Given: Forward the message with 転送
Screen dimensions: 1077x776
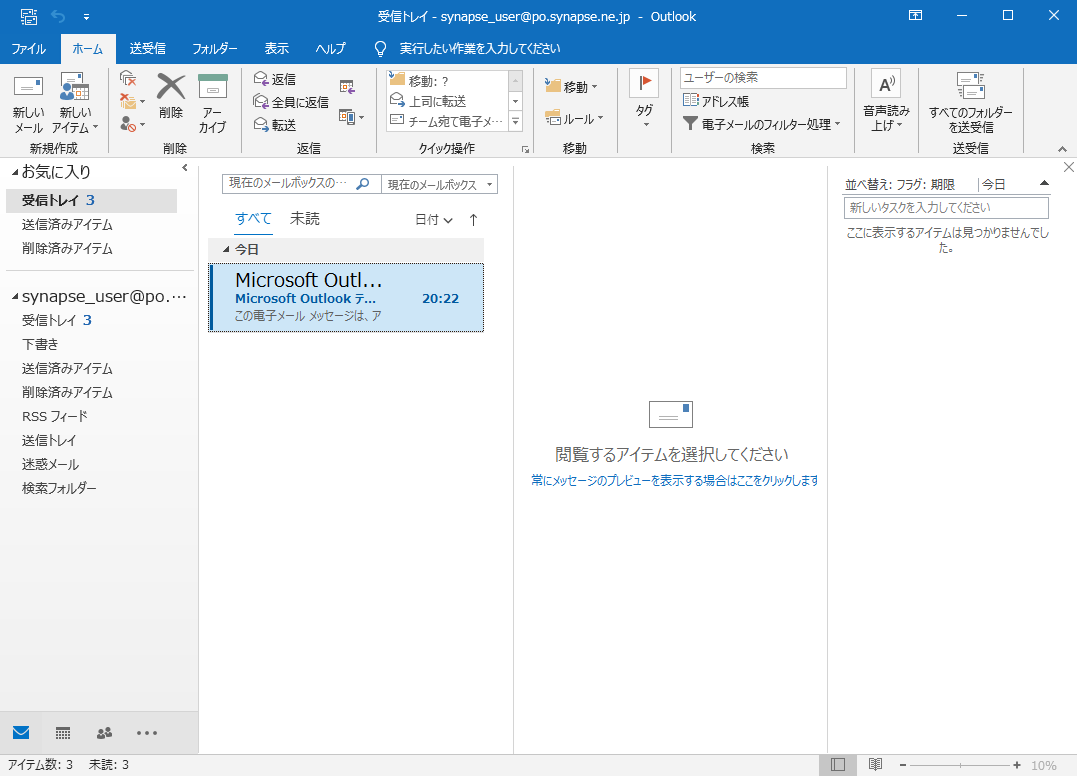Looking at the screenshot, I should 275,124.
